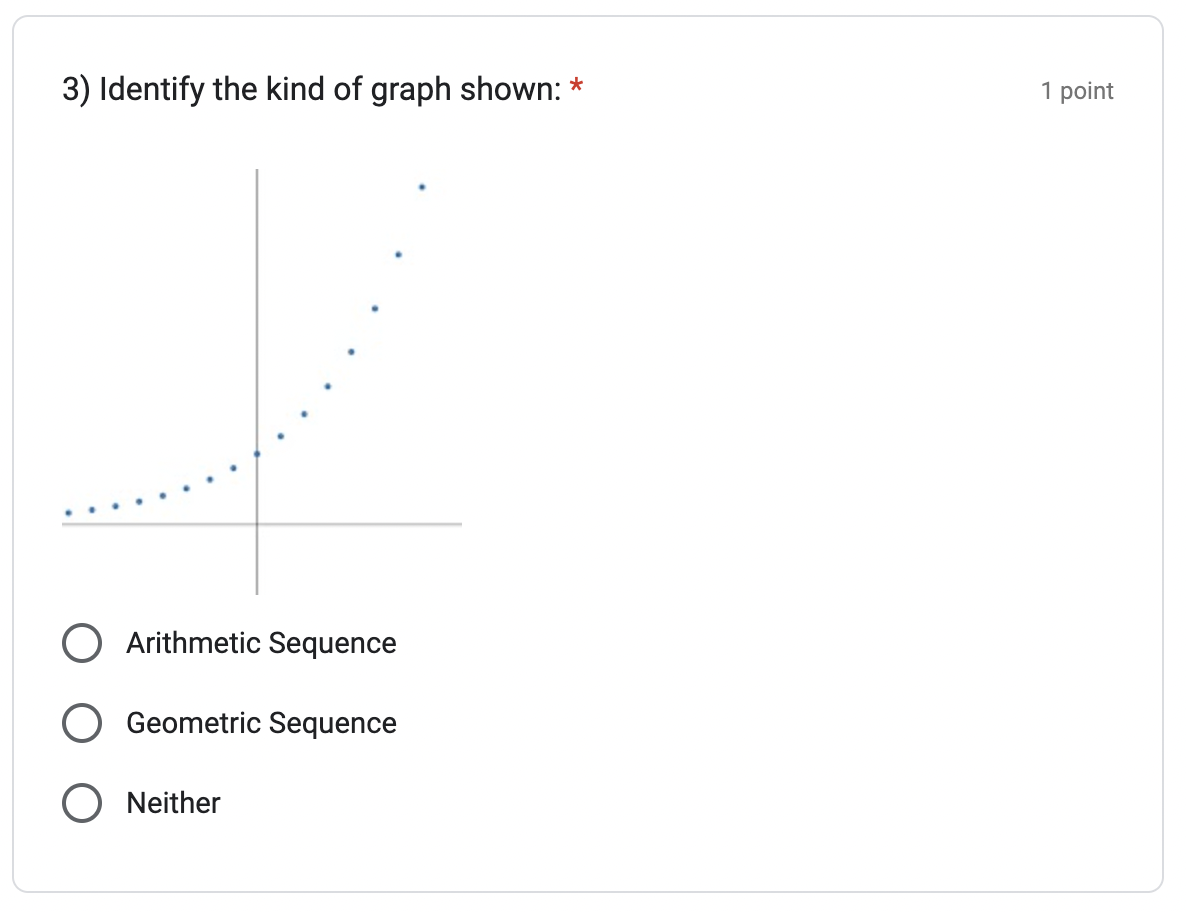The width and height of the screenshot is (1186, 912).
Task: Click the y-axis line in the graph
Action: pos(257,300)
